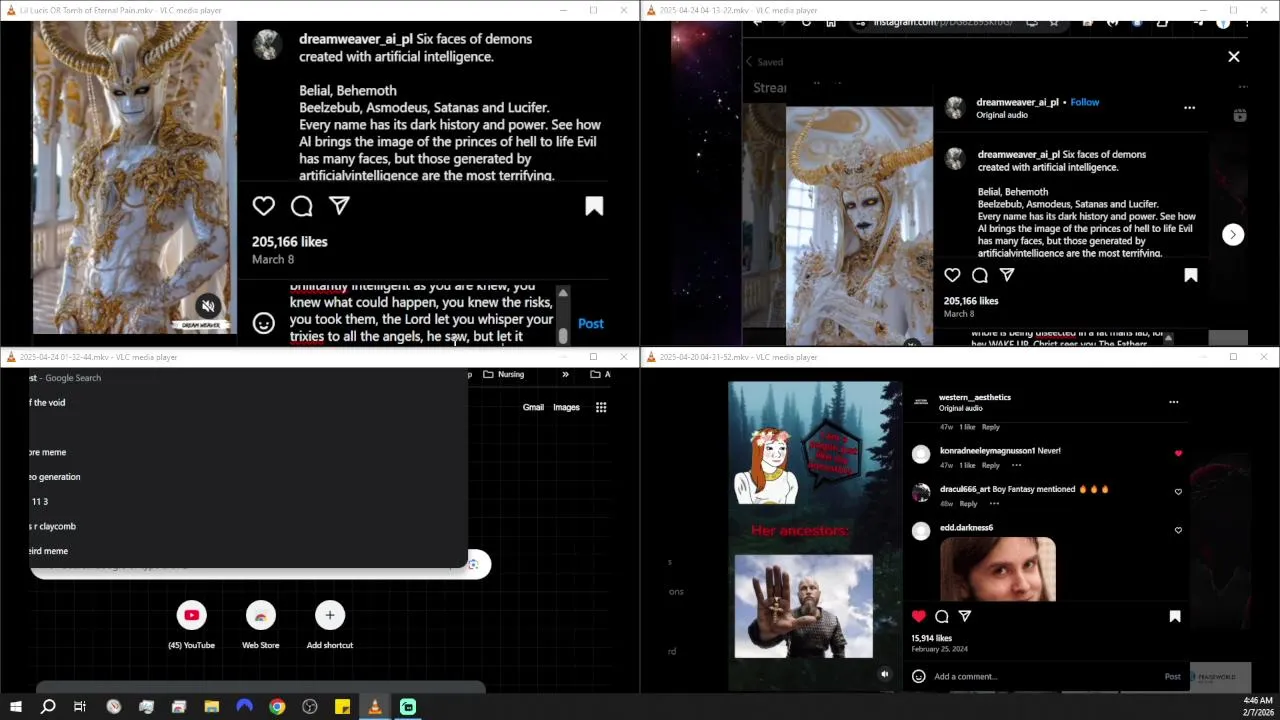Open emoji icon beside Add a comment
This screenshot has width=1280, height=720.
pos(918,676)
